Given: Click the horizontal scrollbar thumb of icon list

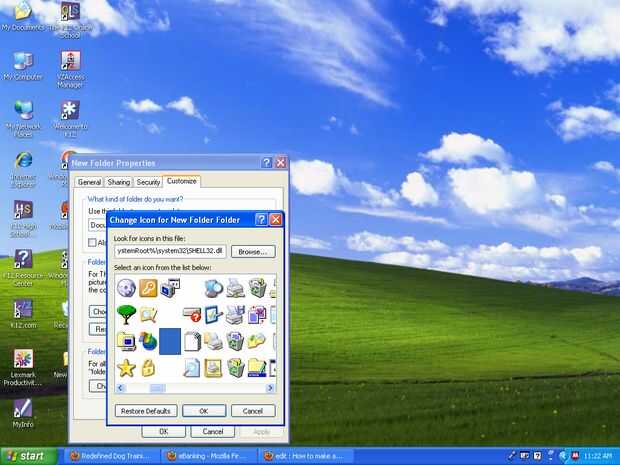Looking at the screenshot, I should click(157, 388).
